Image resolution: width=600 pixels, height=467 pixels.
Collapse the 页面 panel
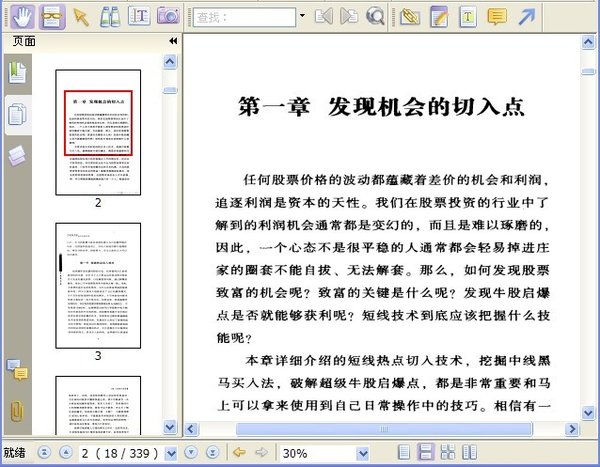[173, 41]
